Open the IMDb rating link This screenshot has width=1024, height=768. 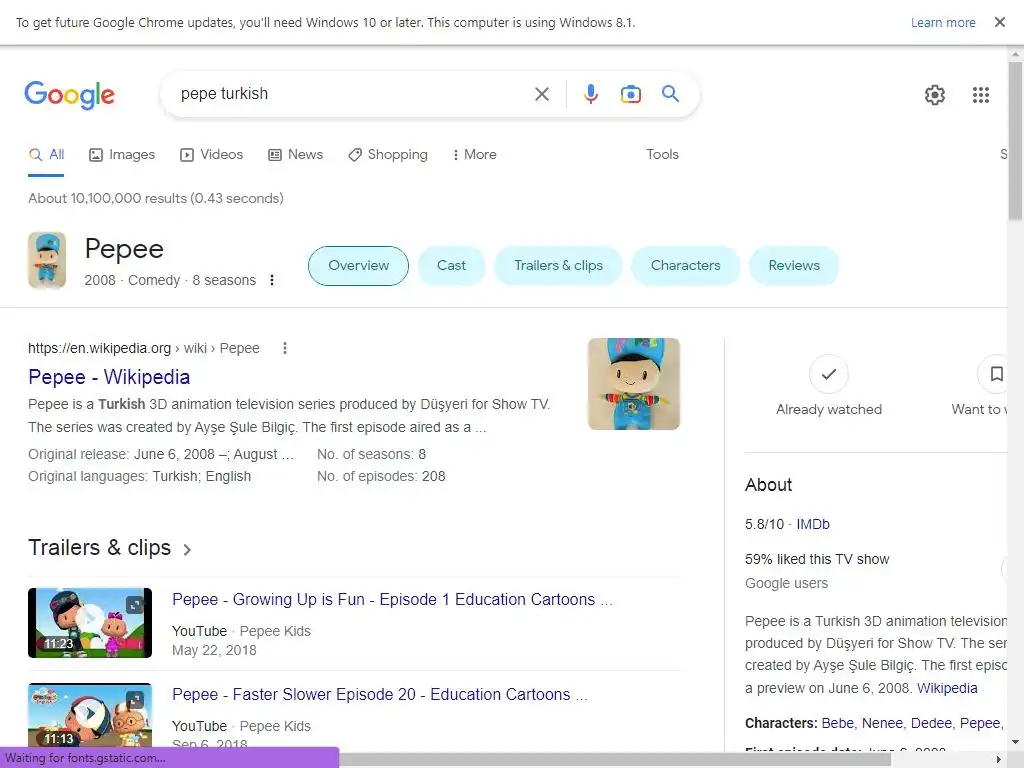[812, 524]
